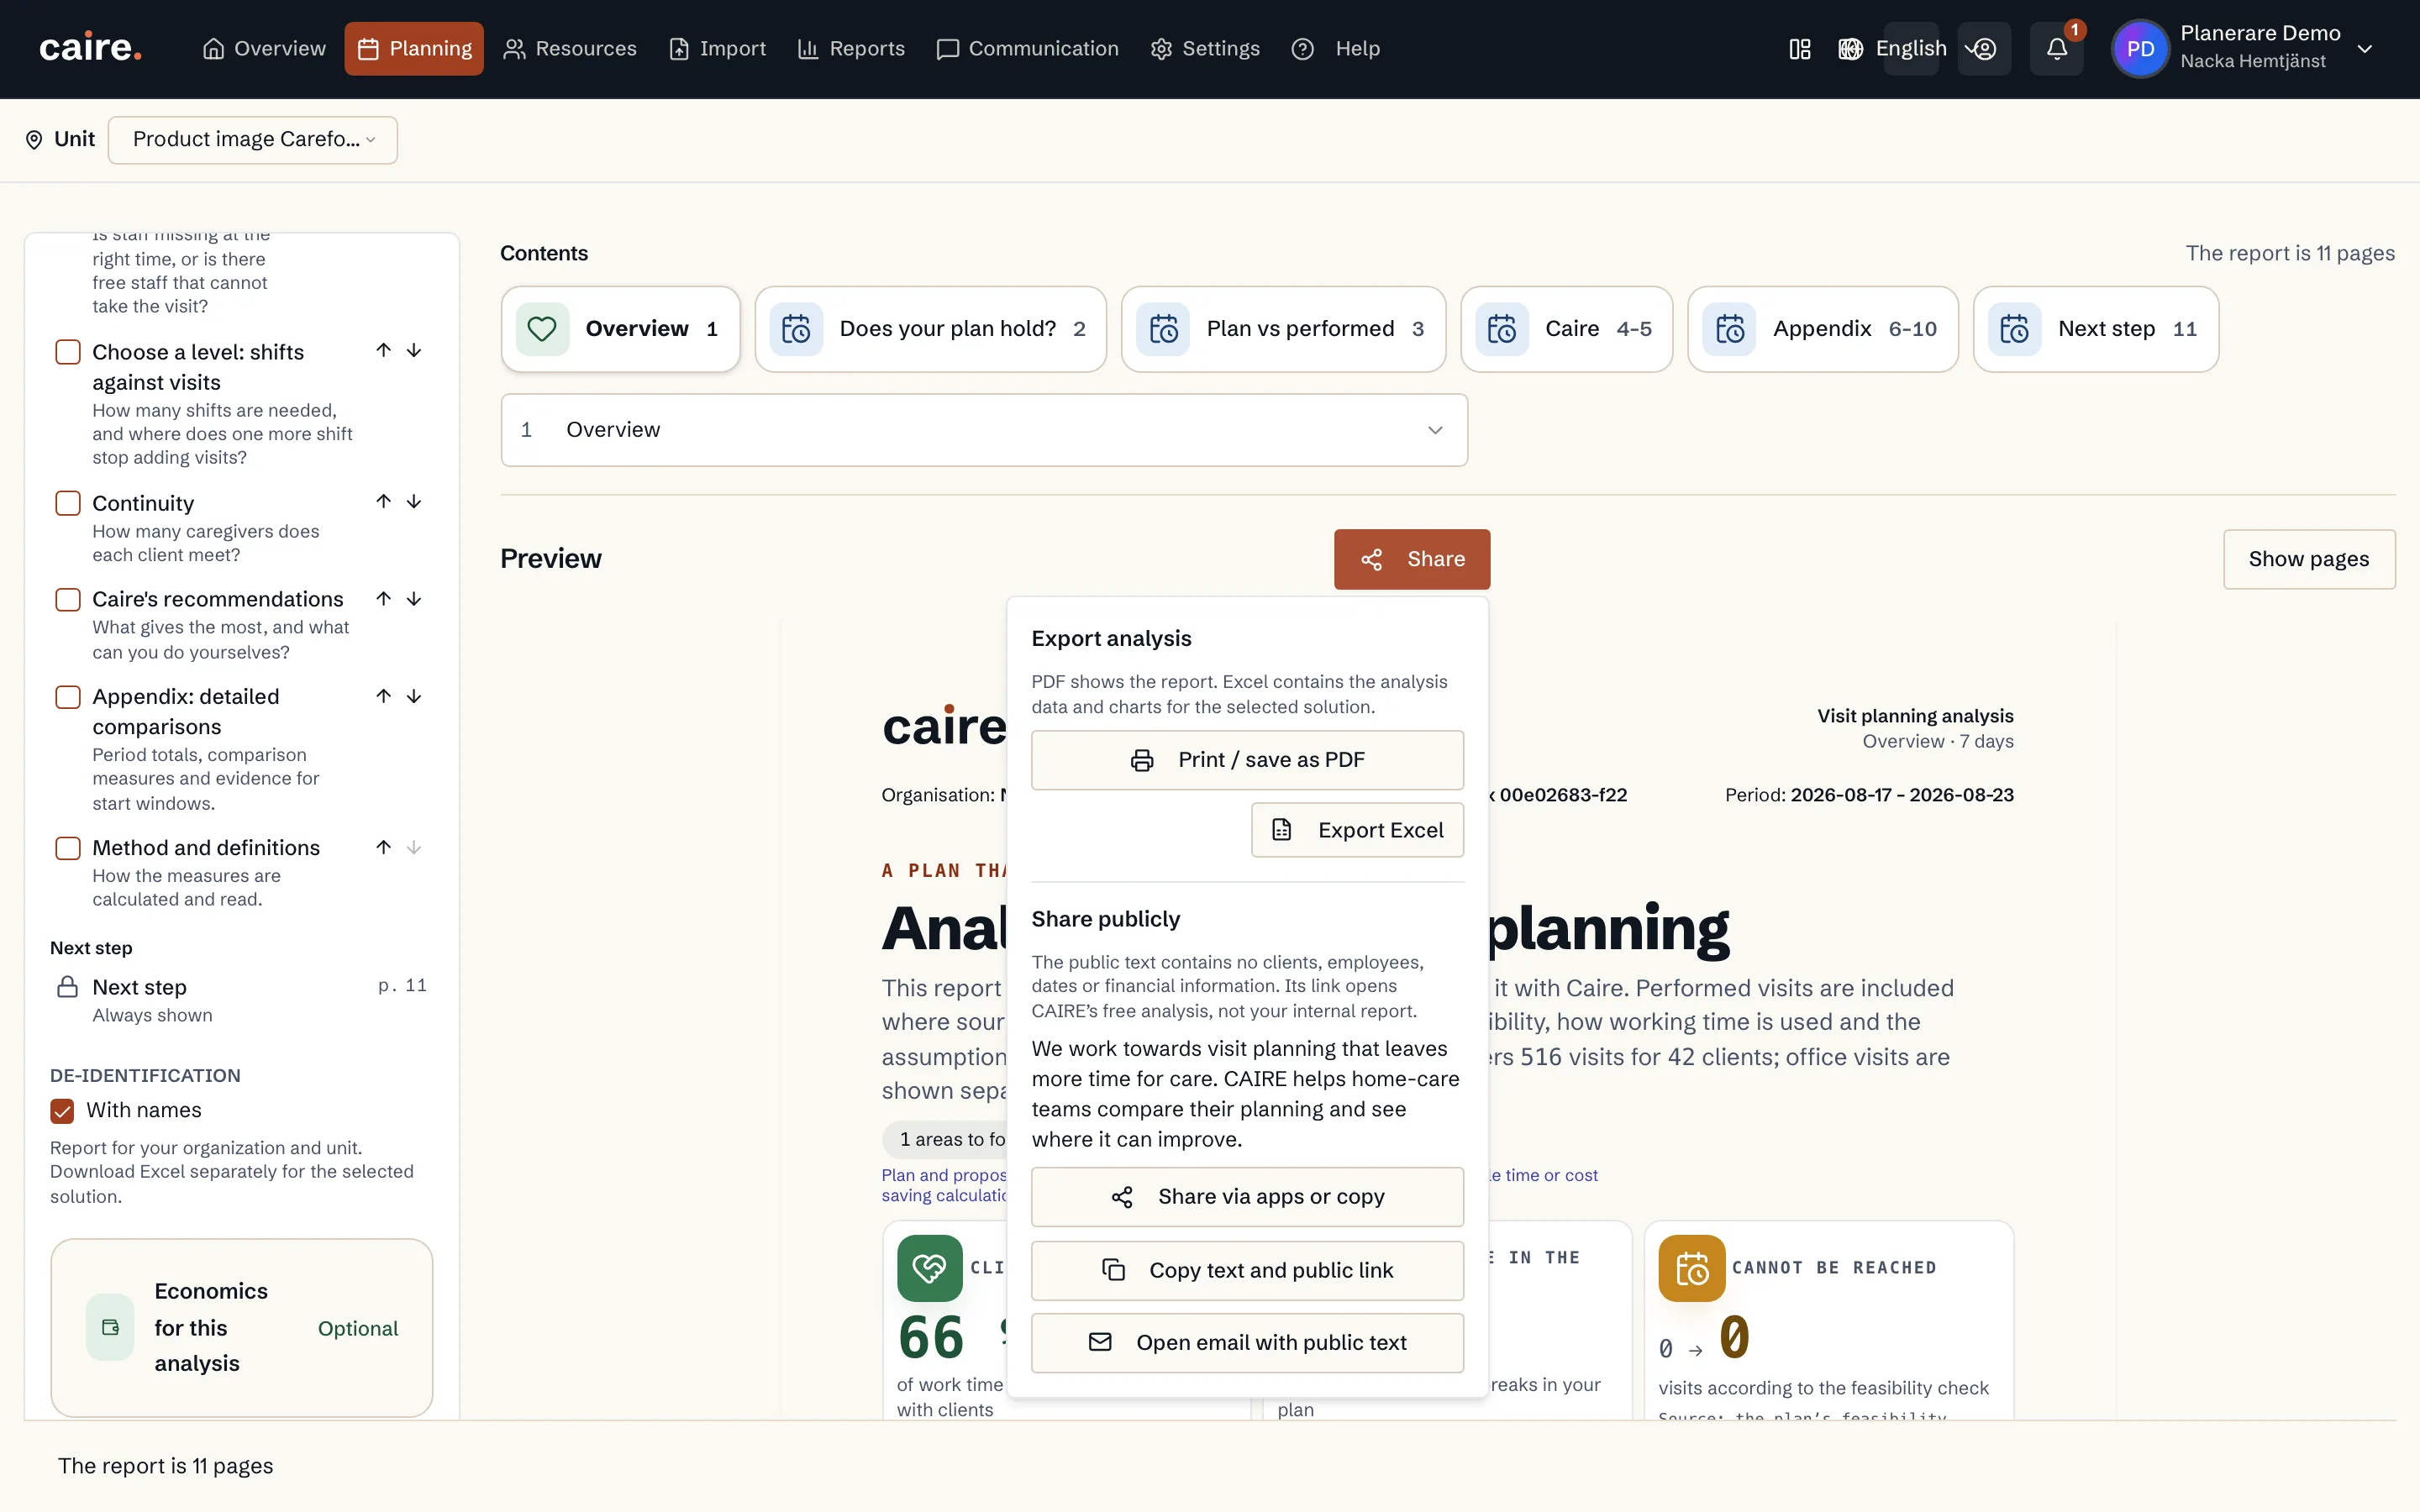
Task: Click the globe language icon
Action: [1850, 49]
